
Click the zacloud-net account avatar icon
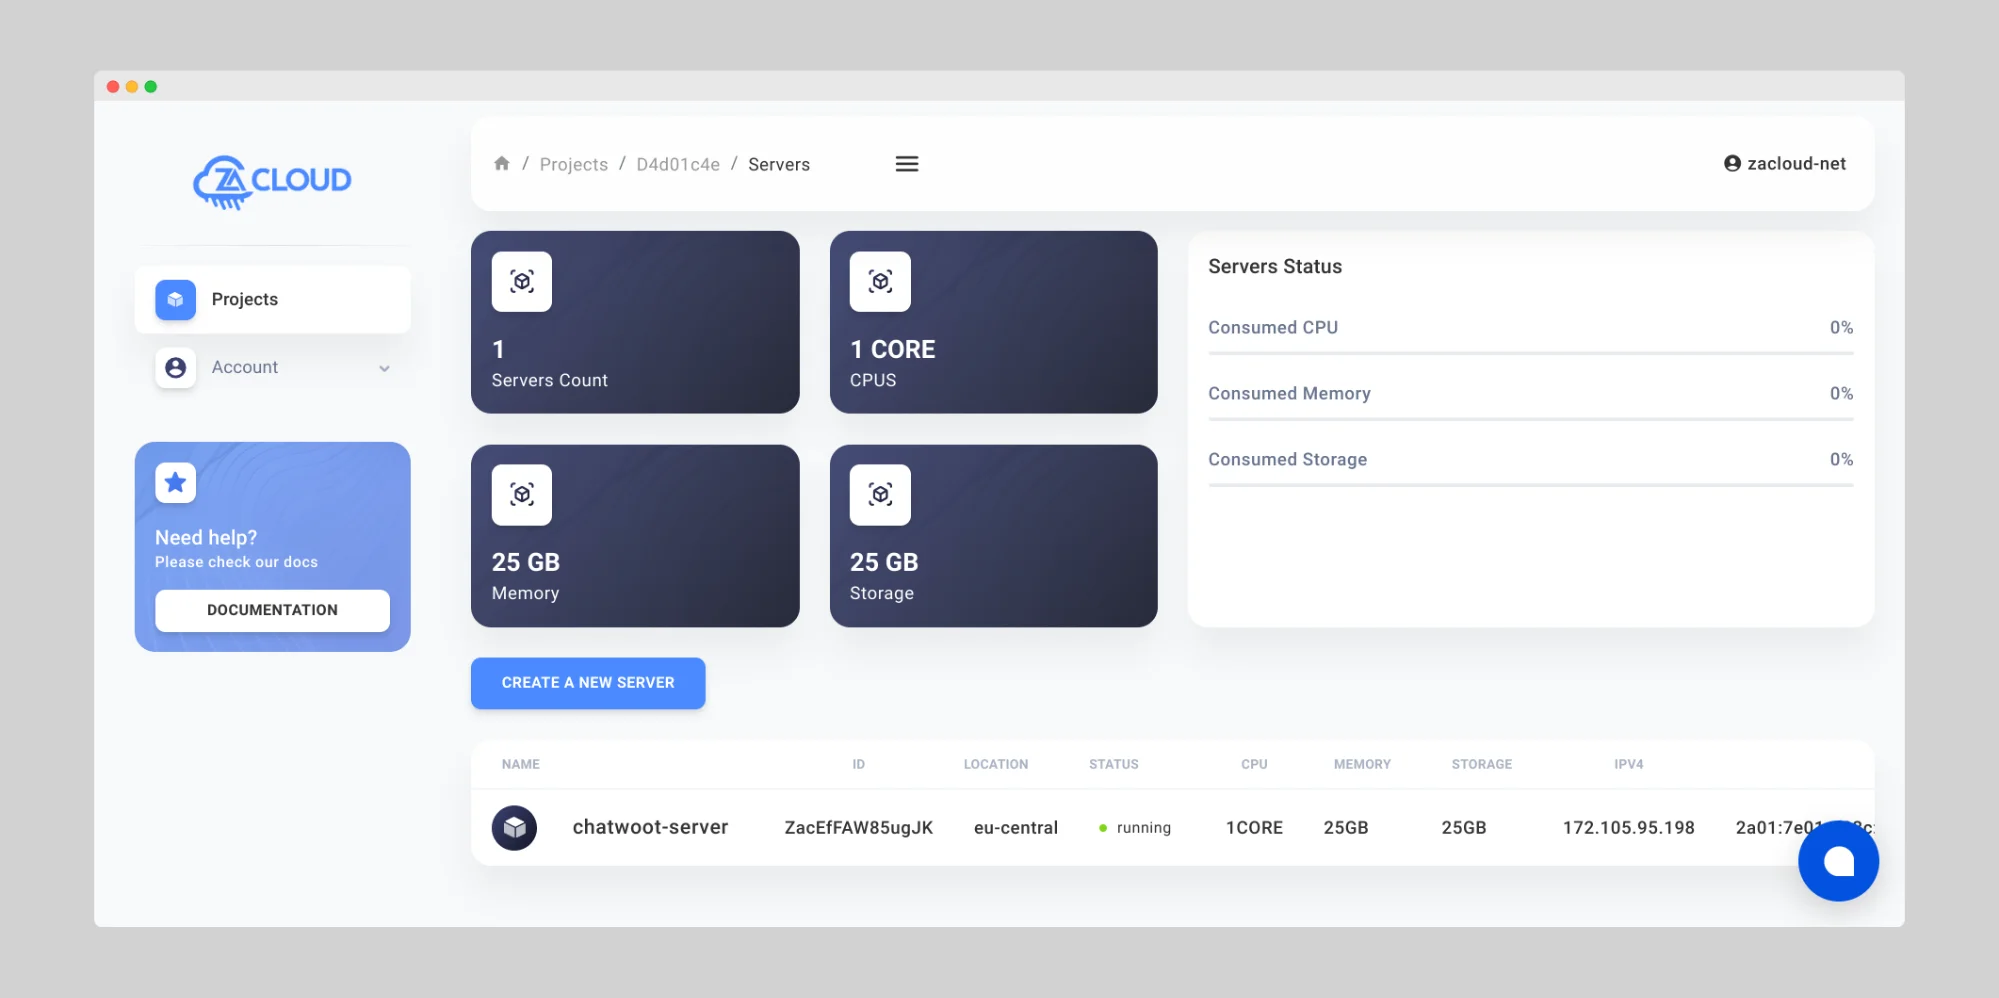(x=1731, y=163)
